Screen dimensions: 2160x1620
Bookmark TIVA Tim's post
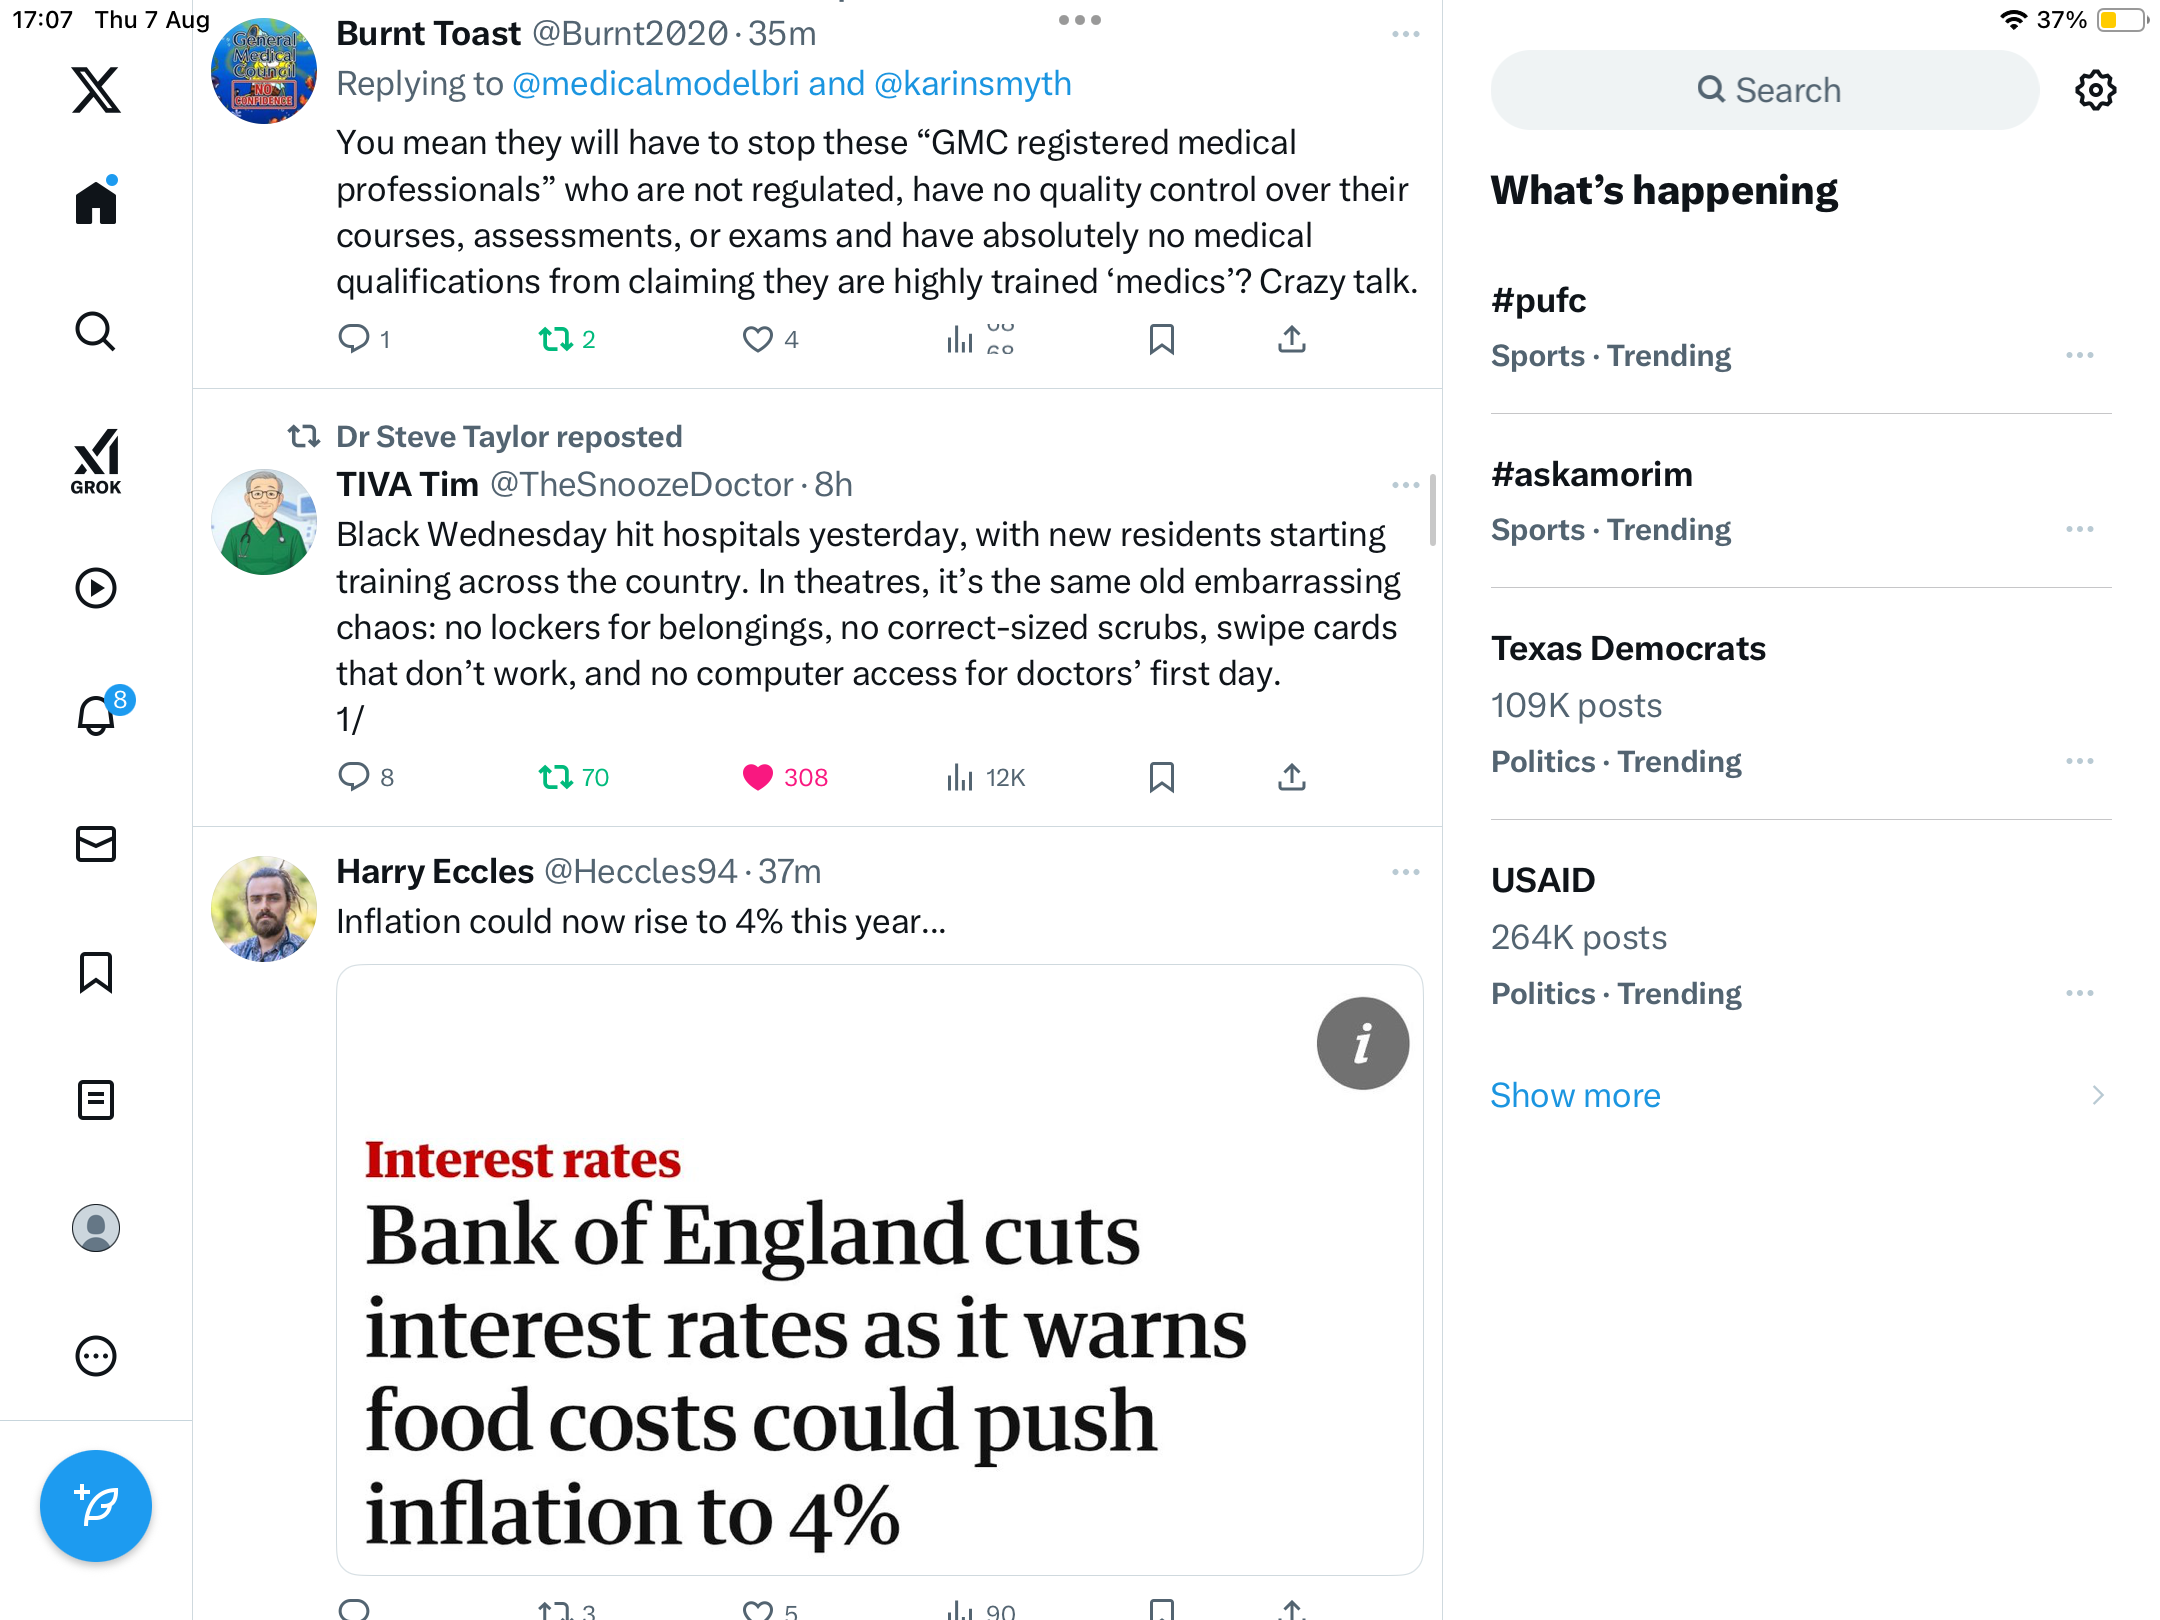click(x=1161, y=777)
